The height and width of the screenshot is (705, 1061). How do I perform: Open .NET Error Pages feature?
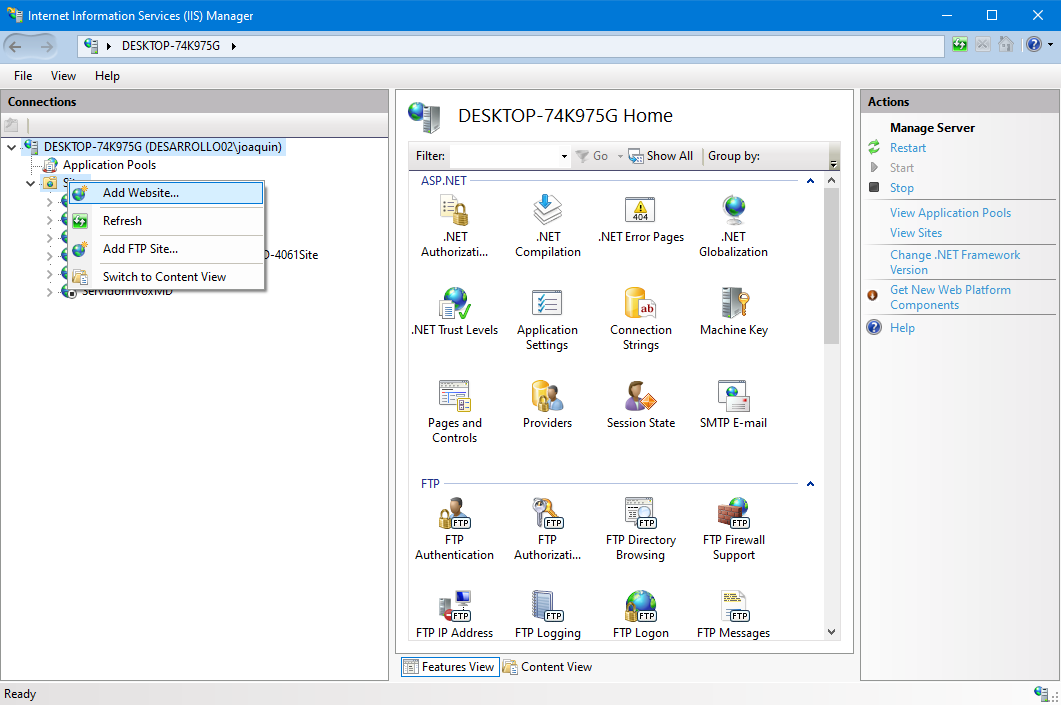(641, 219)
